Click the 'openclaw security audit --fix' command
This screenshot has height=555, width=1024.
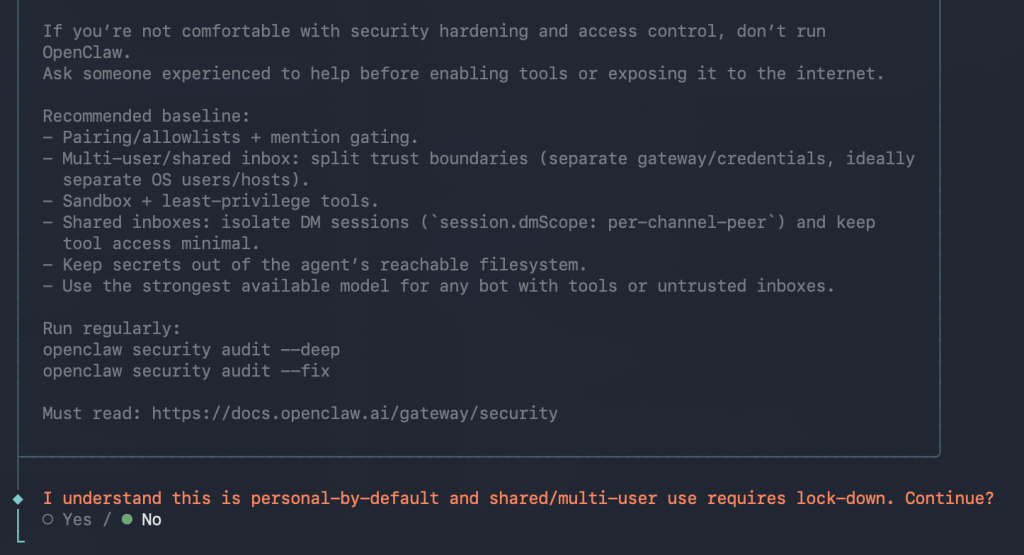186,371
